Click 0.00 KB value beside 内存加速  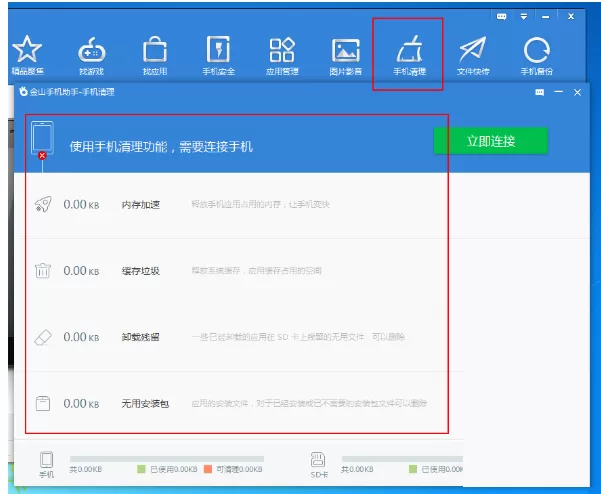81,205
